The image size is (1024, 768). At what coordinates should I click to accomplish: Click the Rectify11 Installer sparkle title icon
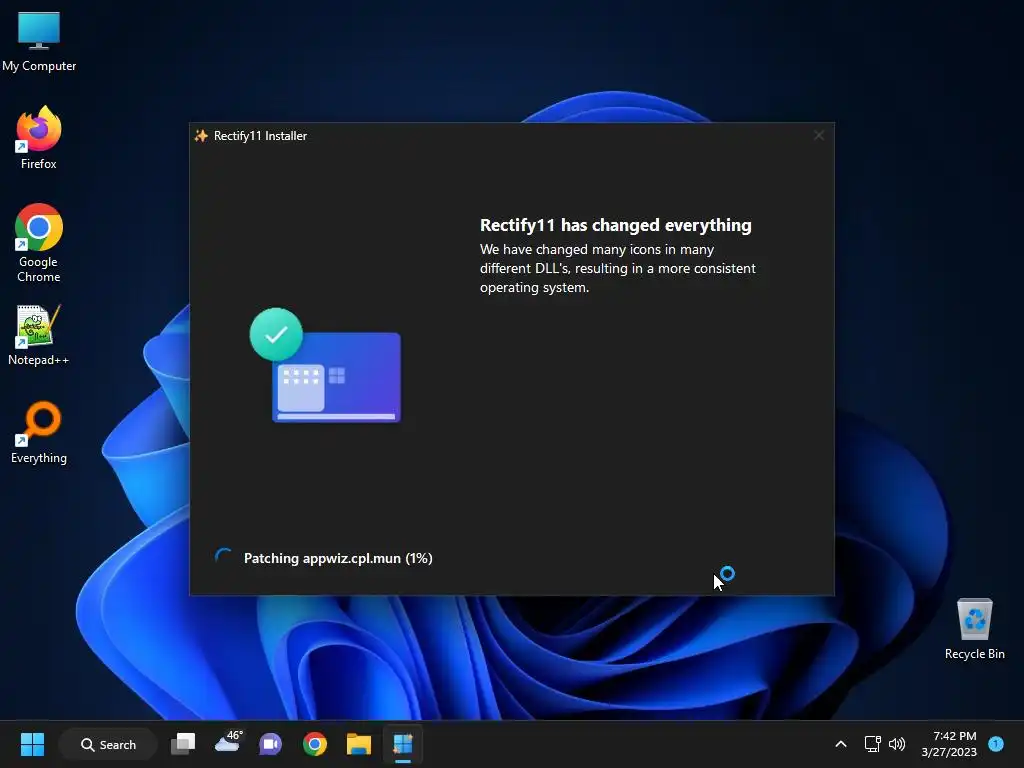(200, 135)
